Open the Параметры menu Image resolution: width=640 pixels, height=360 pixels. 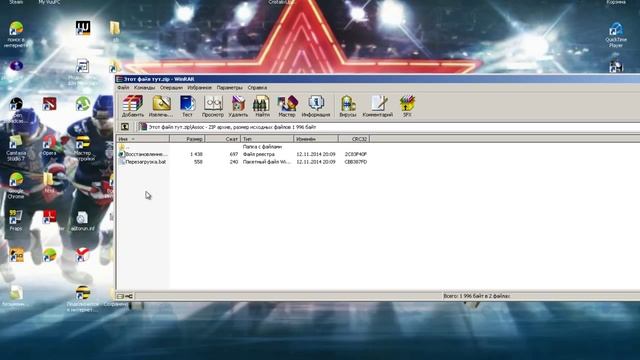point(229,87)
